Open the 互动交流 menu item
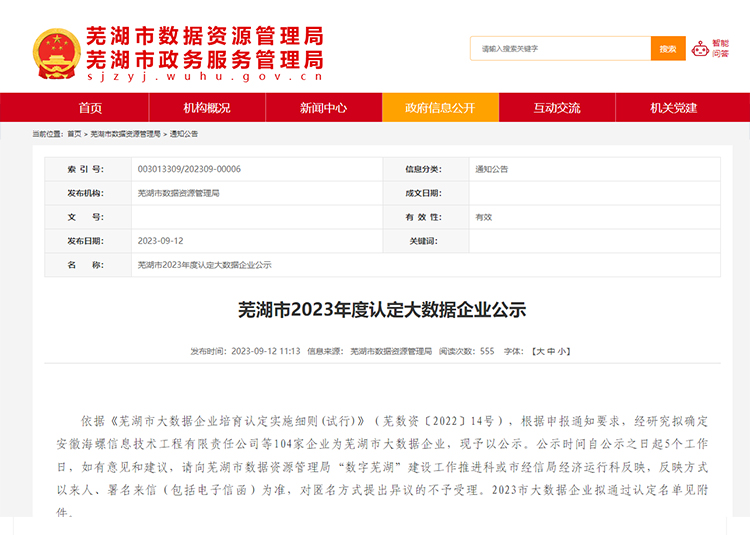 [557, 108]
